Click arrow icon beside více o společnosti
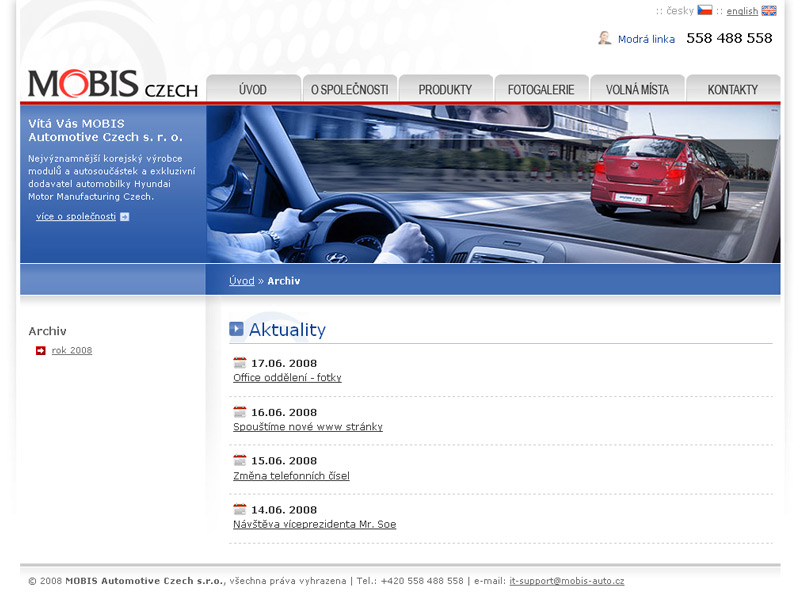 [124, 217]
